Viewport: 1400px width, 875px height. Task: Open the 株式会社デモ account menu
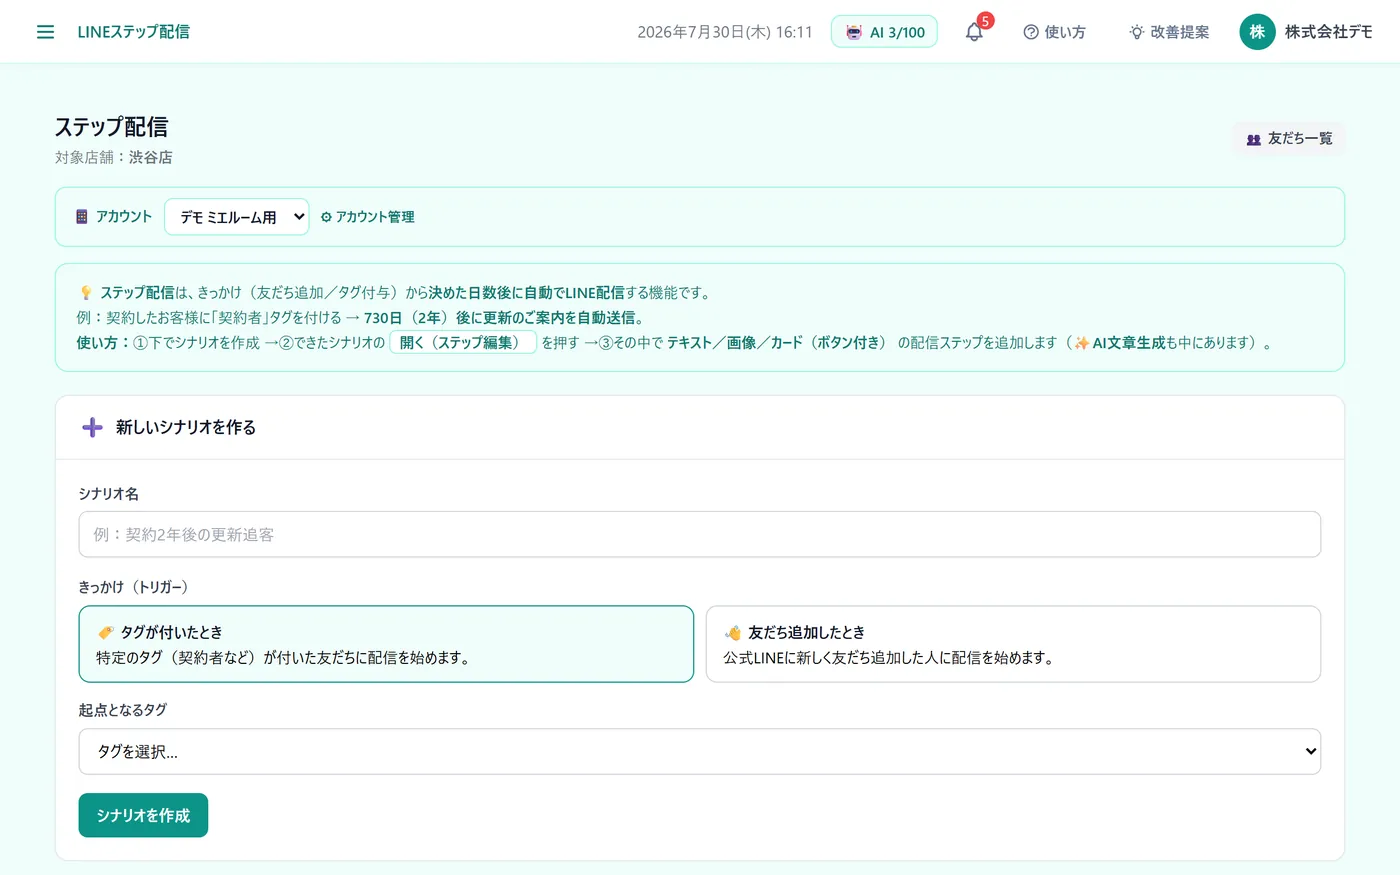point(1306,32)
